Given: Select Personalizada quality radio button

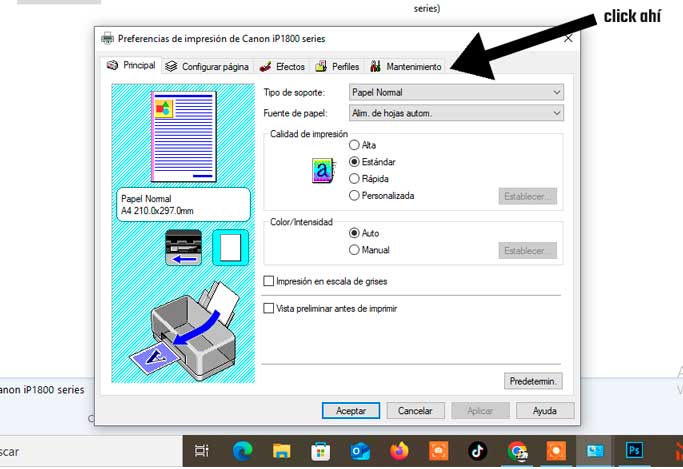Looking at the screenshot, I should 354,196.
